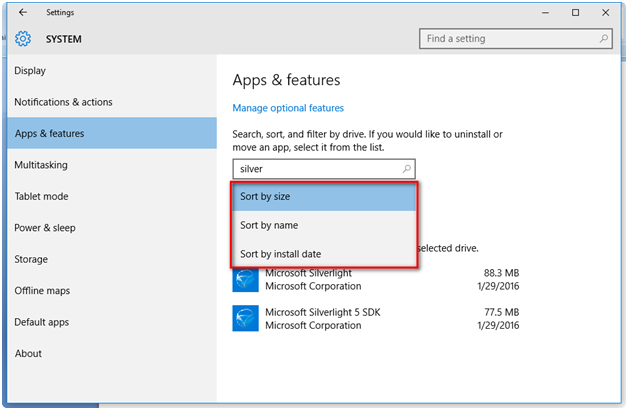Open Power & sleep settings

(44, 228)
